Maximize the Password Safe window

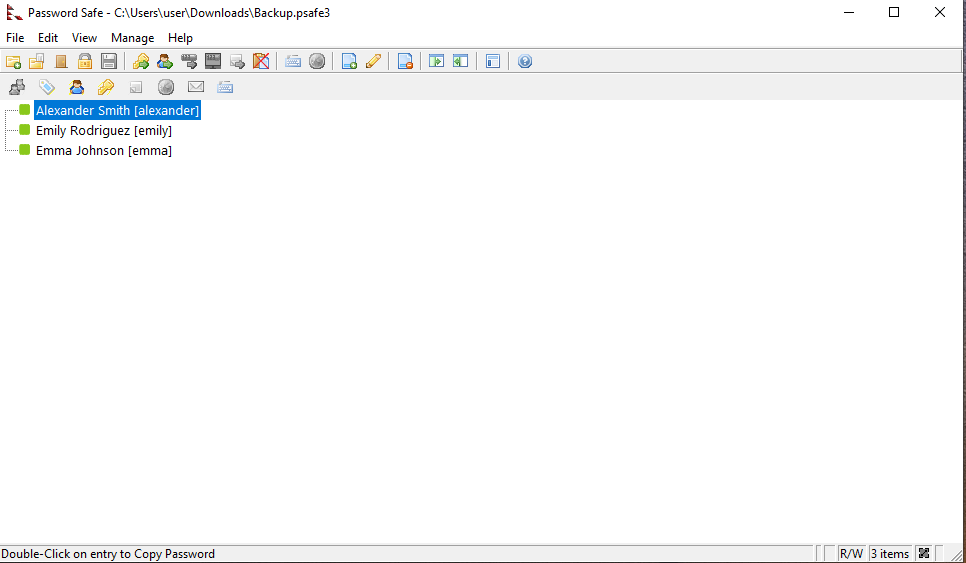[x=894, y=12]
